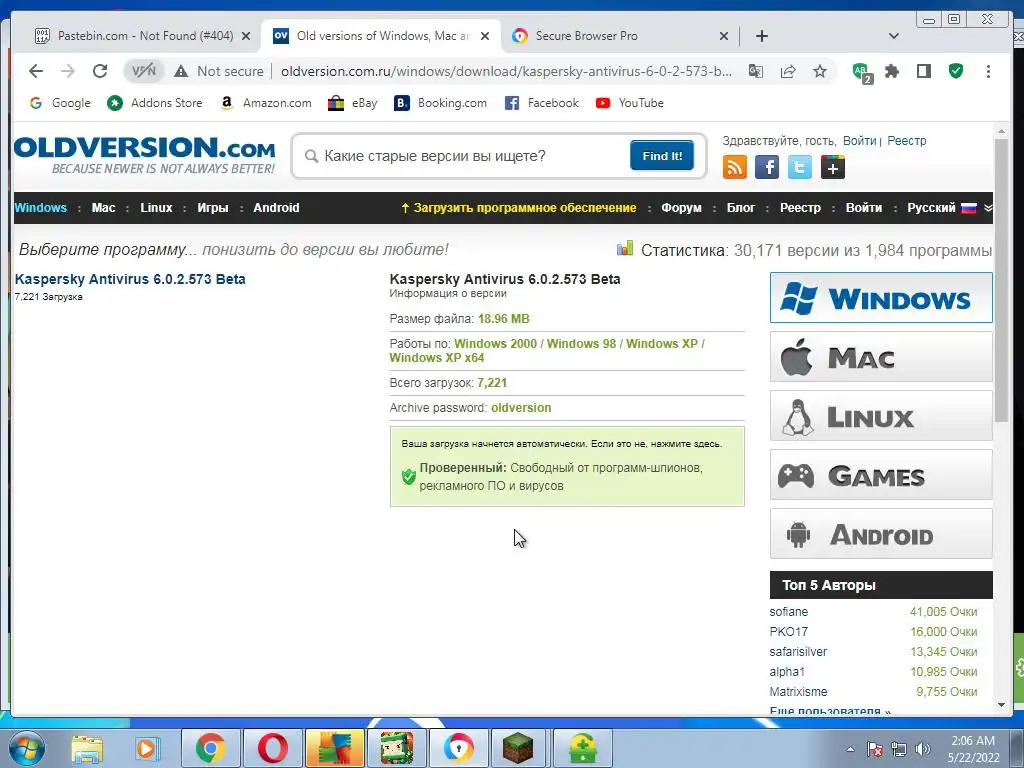Screen dimensions: 1024x768
Task: Open the Not secure site info
Action: point(220,71)
